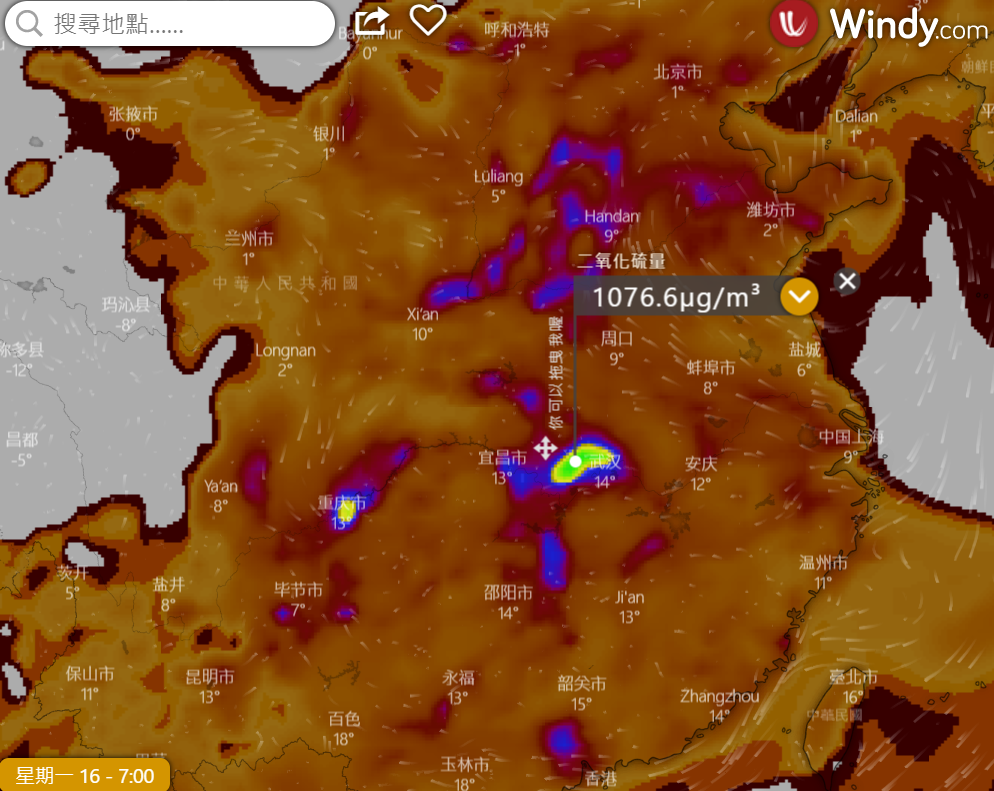
Task: Add location to favorites heart icon
Action: pyautogui.click(x=428, y=20)
